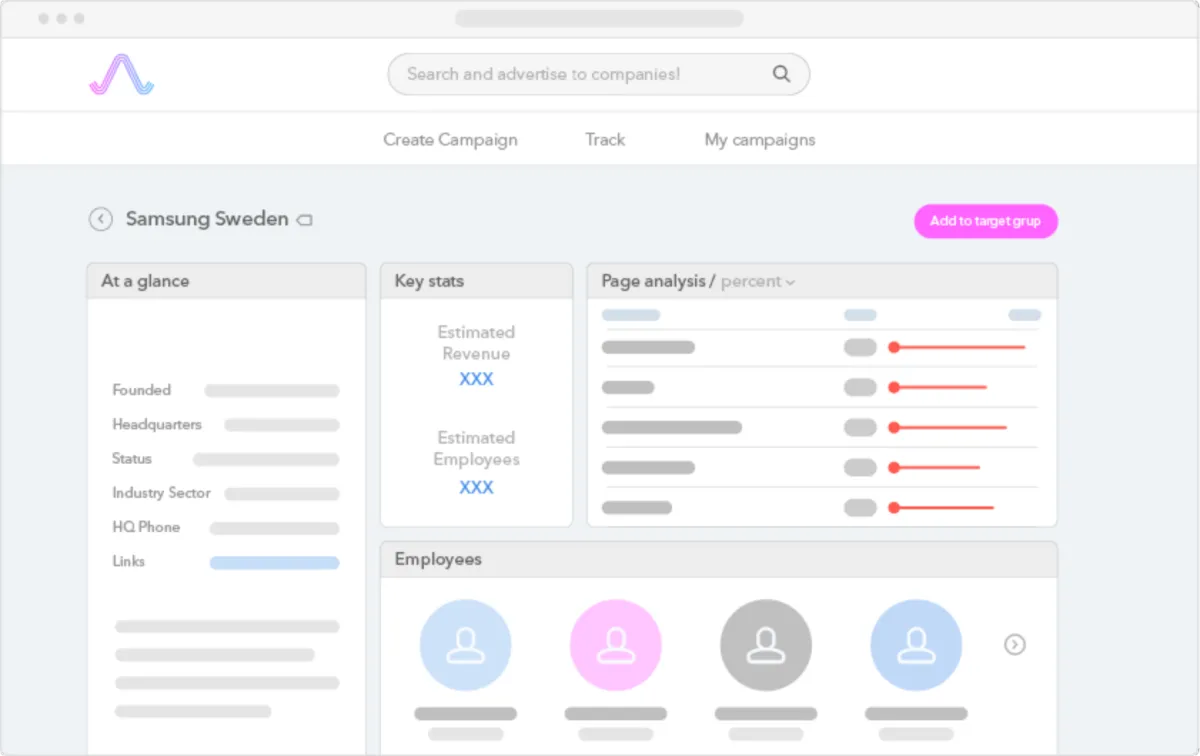Screen dimensions: 1200x756
Task: Click the blue Links placeholder
Action: [x=274, y=563]
